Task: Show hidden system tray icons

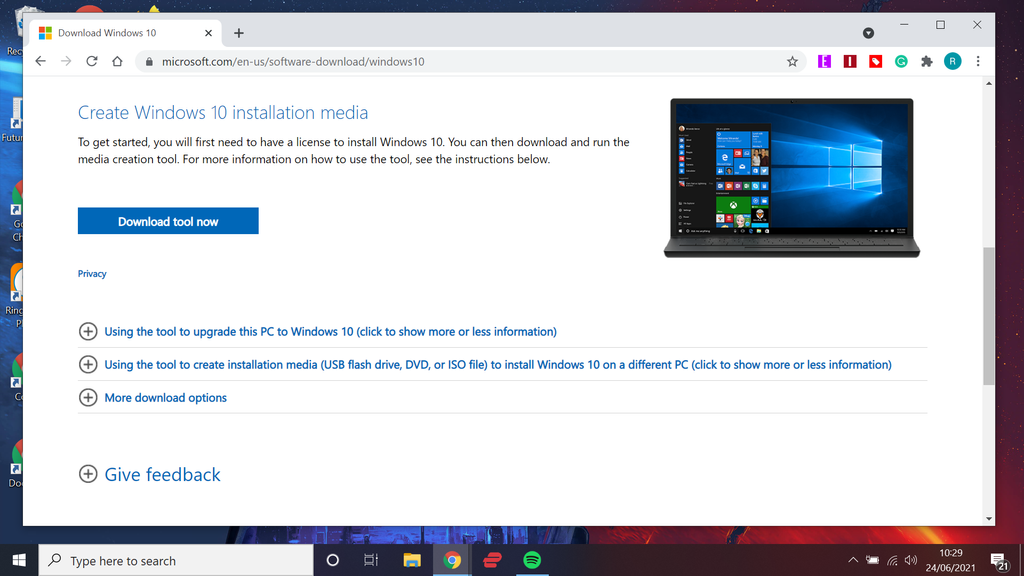Action: pyautogui.click(x=853, y=560)
